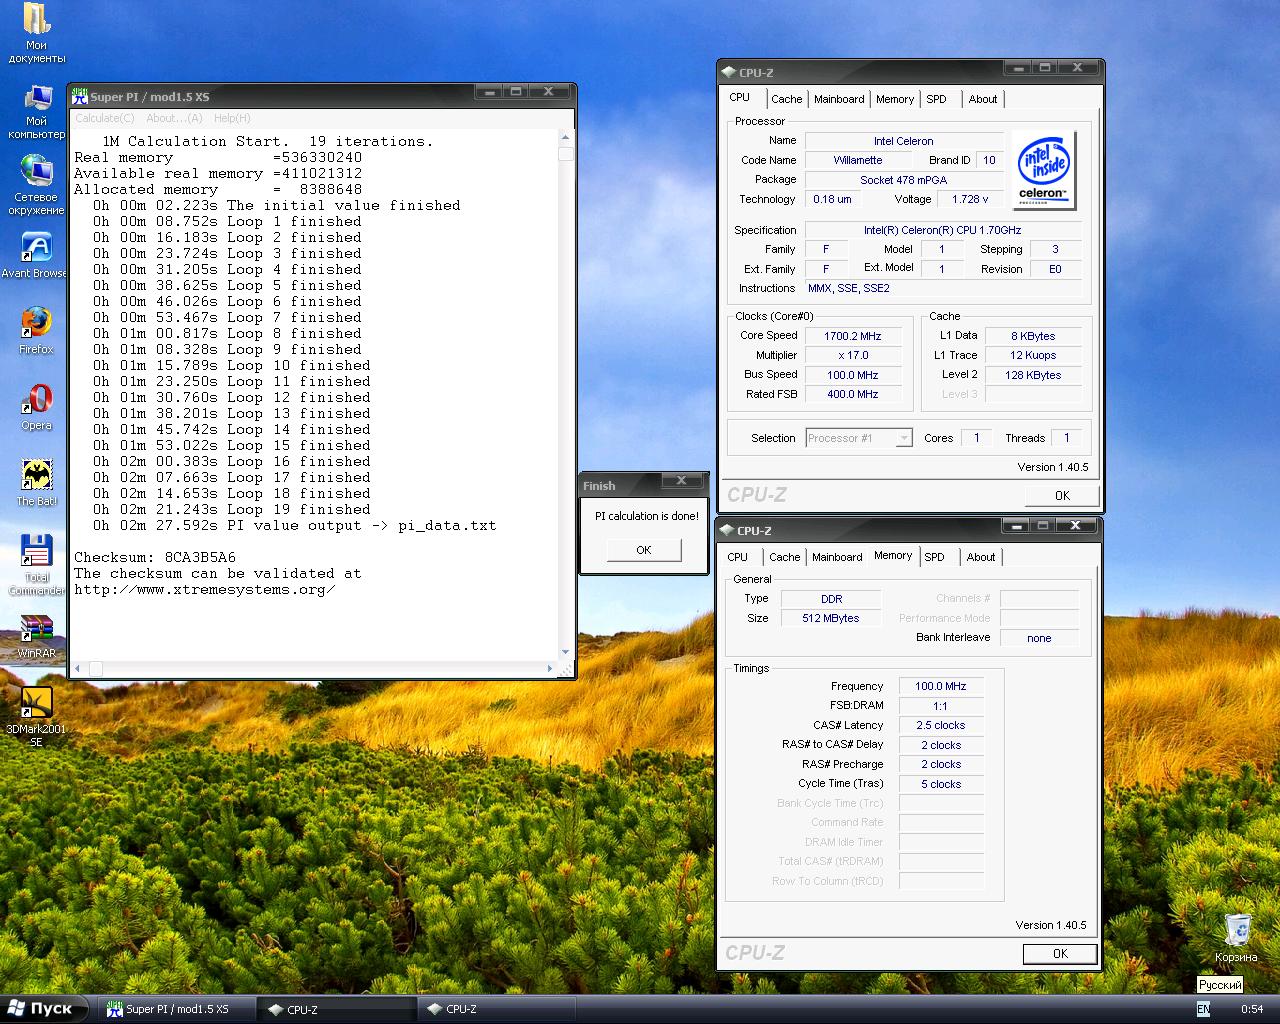Switch to Super PI taskbar button
This screenshot has width=1280, height=1024.
click(x=175, y=1009)
